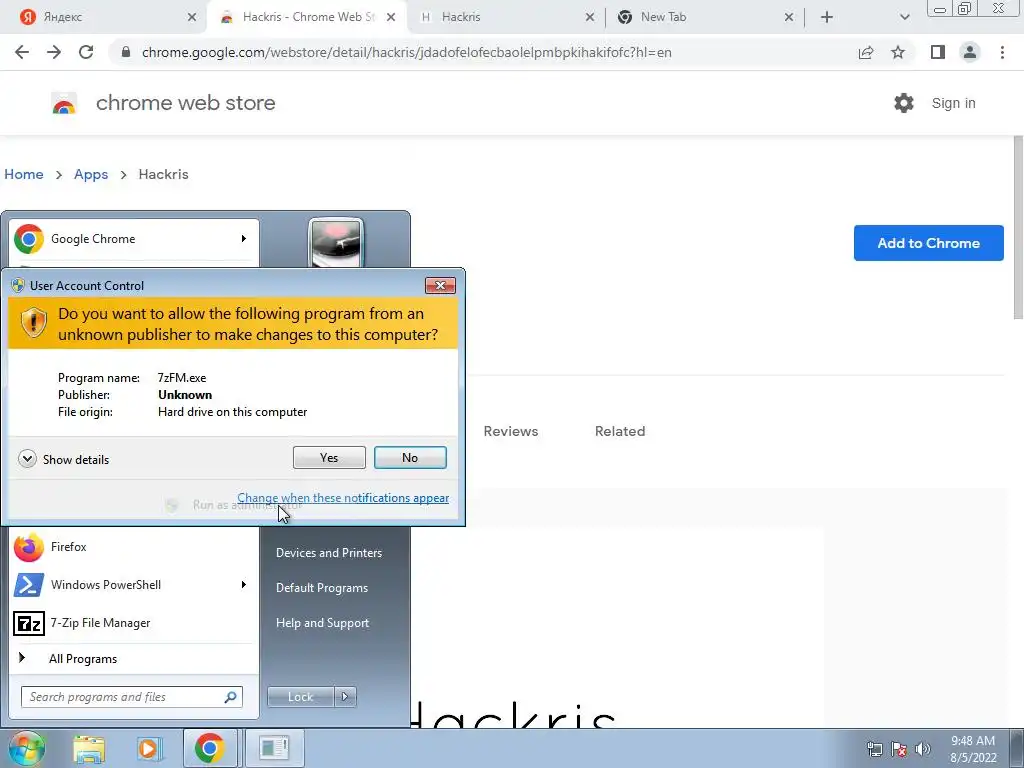
Task: Click the 7z icon in Start menu
Action: pyautogui.click(x=29, y=624)
